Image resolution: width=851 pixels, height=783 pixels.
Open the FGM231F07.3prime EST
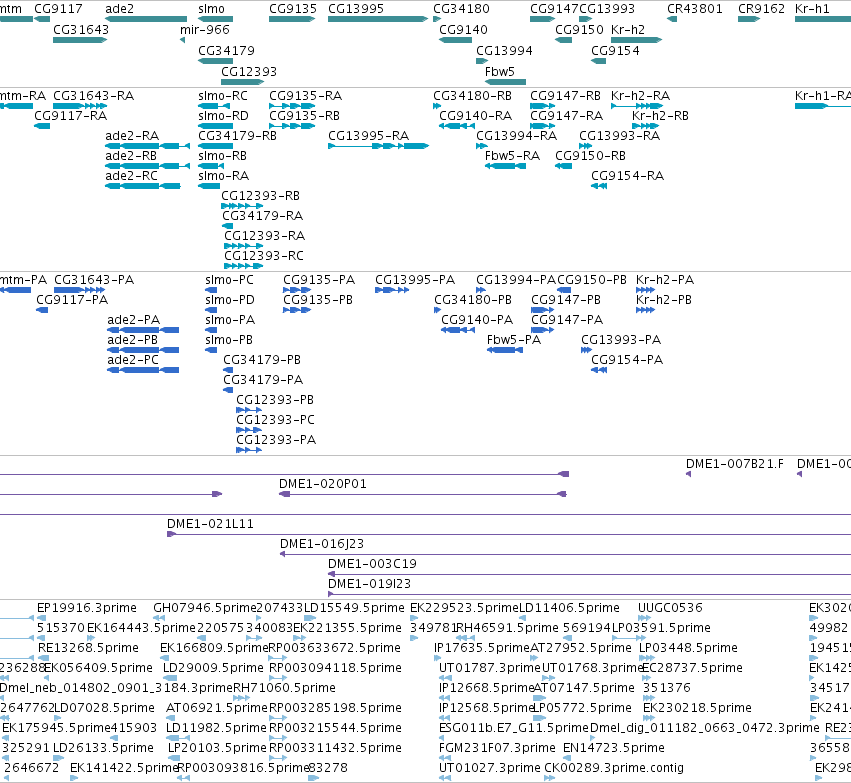445,758
